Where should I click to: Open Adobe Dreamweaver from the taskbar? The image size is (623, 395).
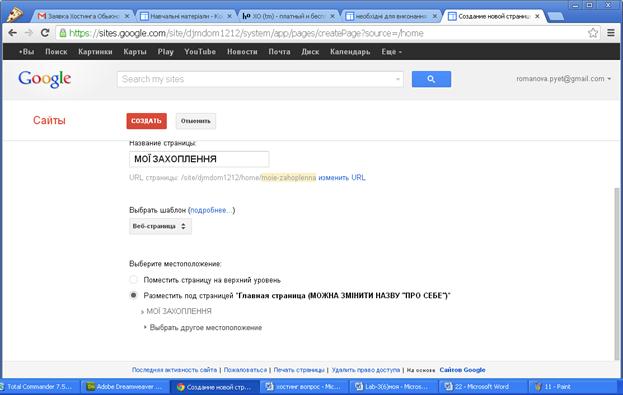point(125,387)
